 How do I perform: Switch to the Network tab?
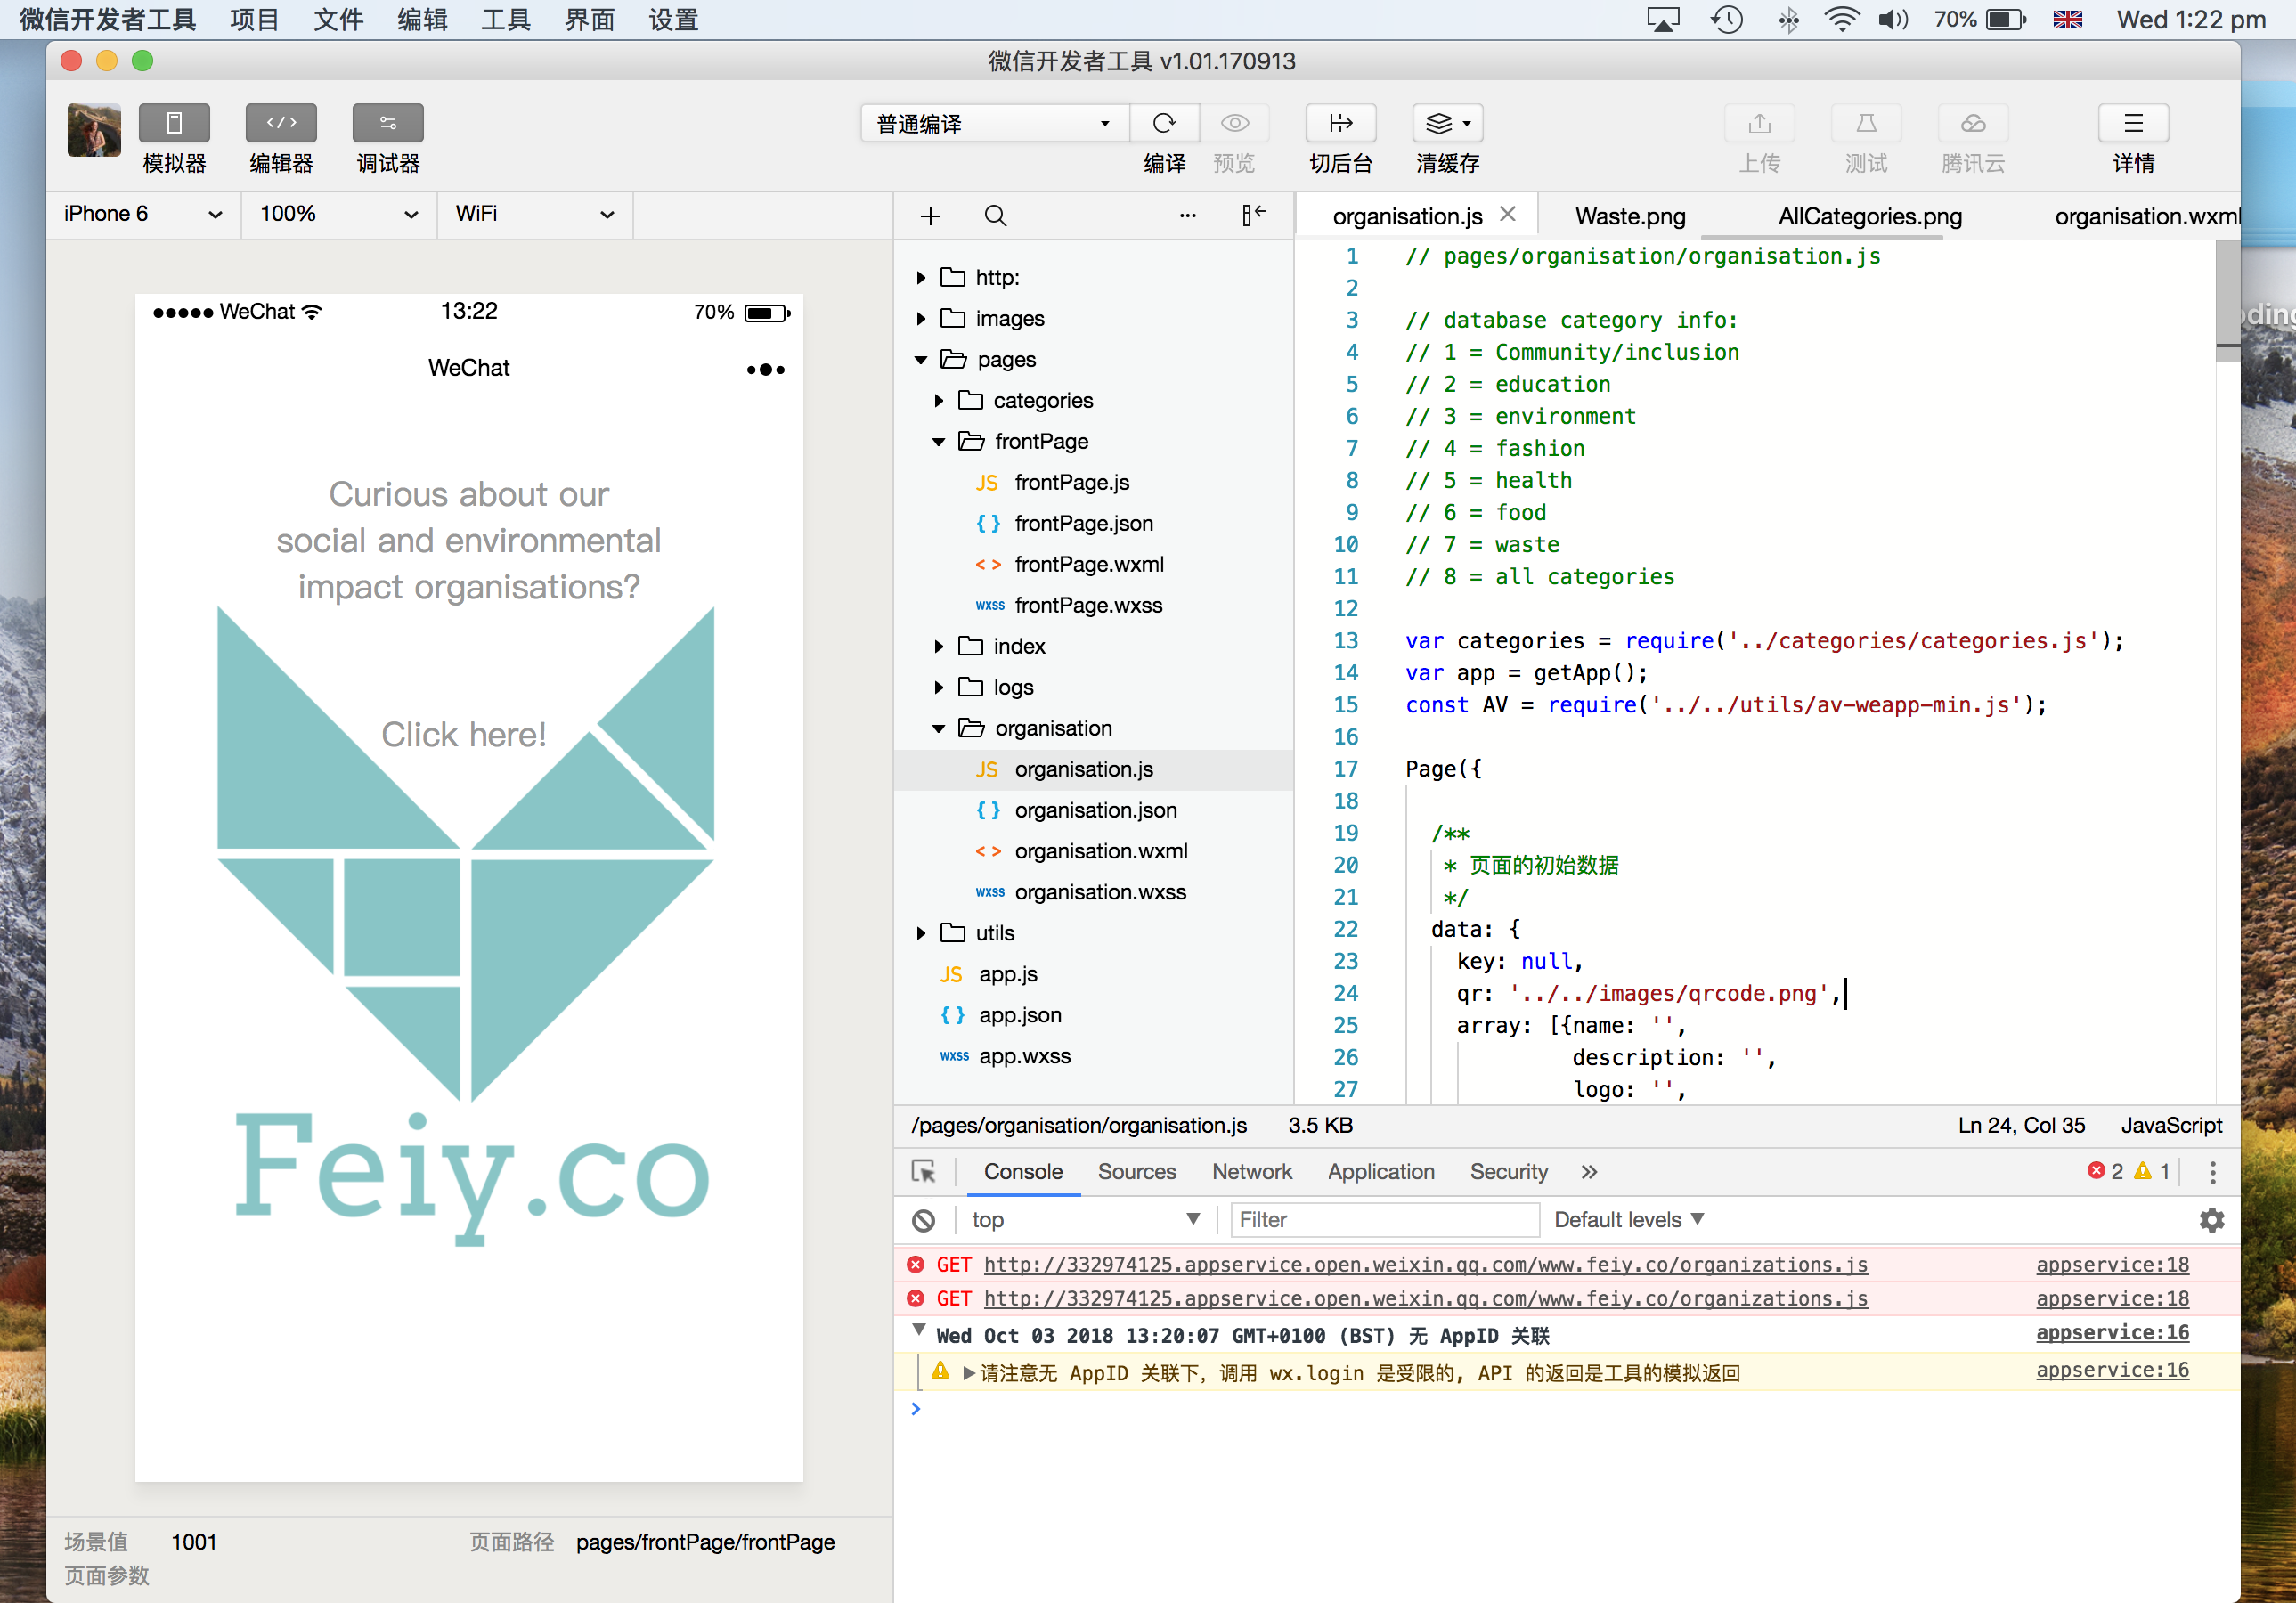click(x=1251, y=1171)
